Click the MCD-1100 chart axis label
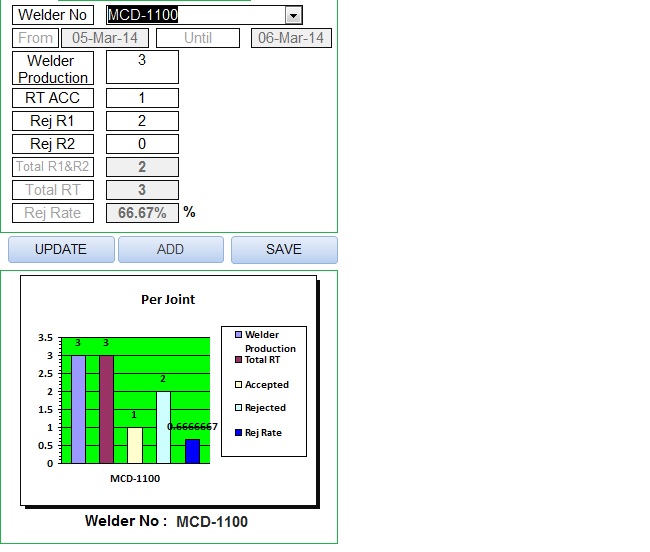Screen dimensions: 650x552 tap(135, 479)
